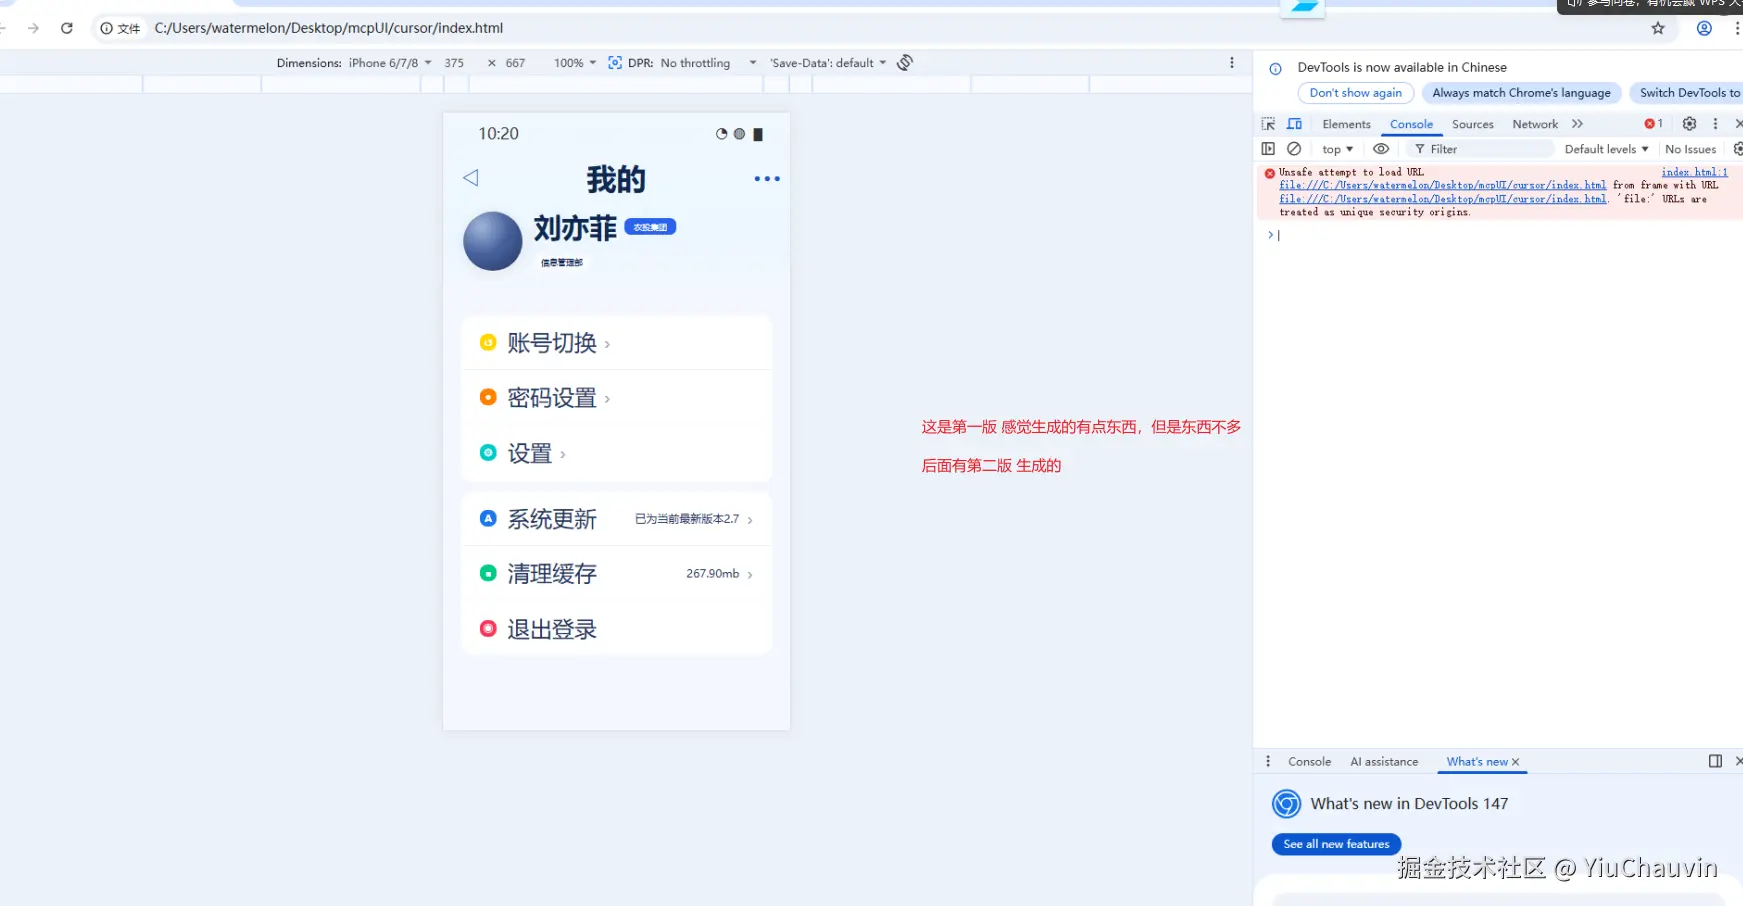Click the red error count badge

(x=1653, y=124)
